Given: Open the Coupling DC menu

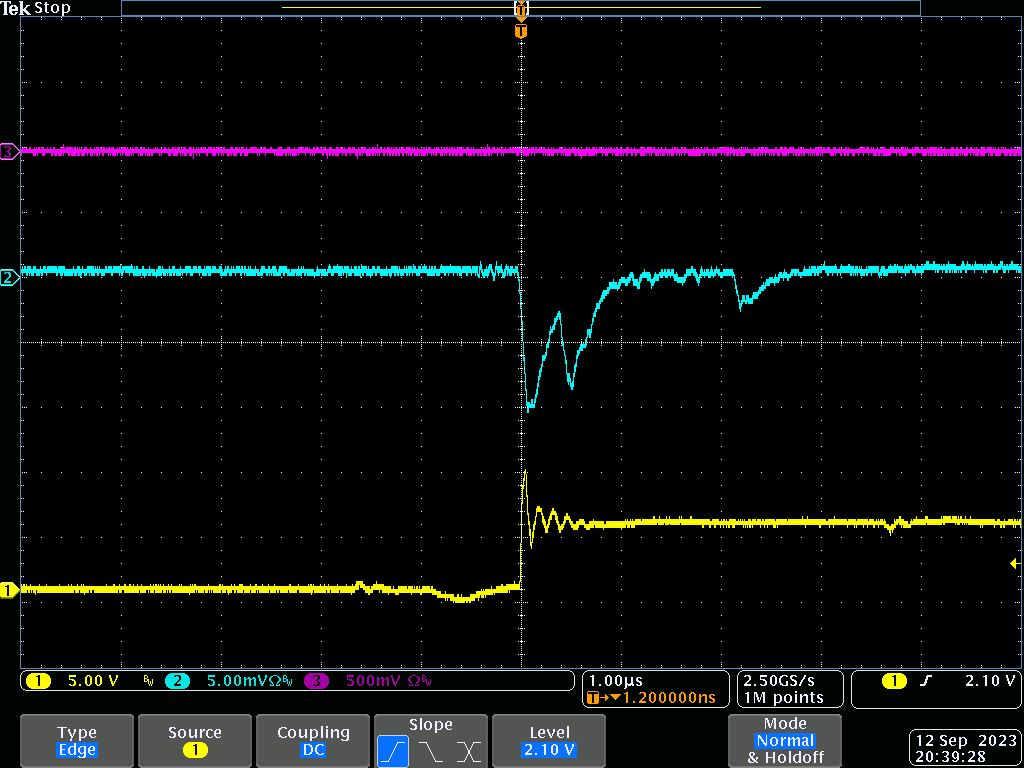Looking at the screenshot, I should 313,741.
